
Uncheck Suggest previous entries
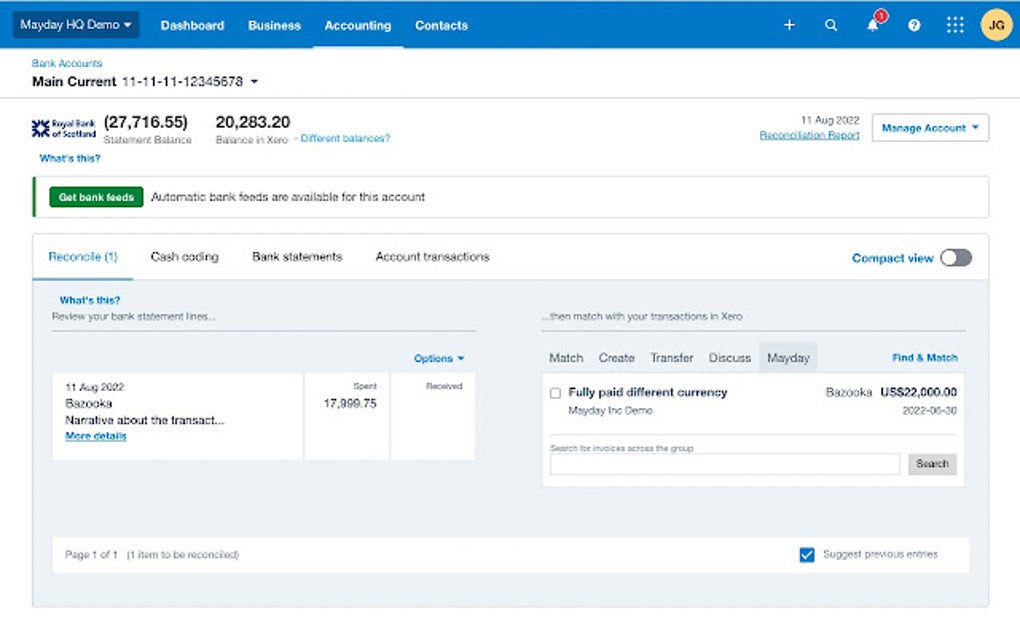tap(807, 554)
